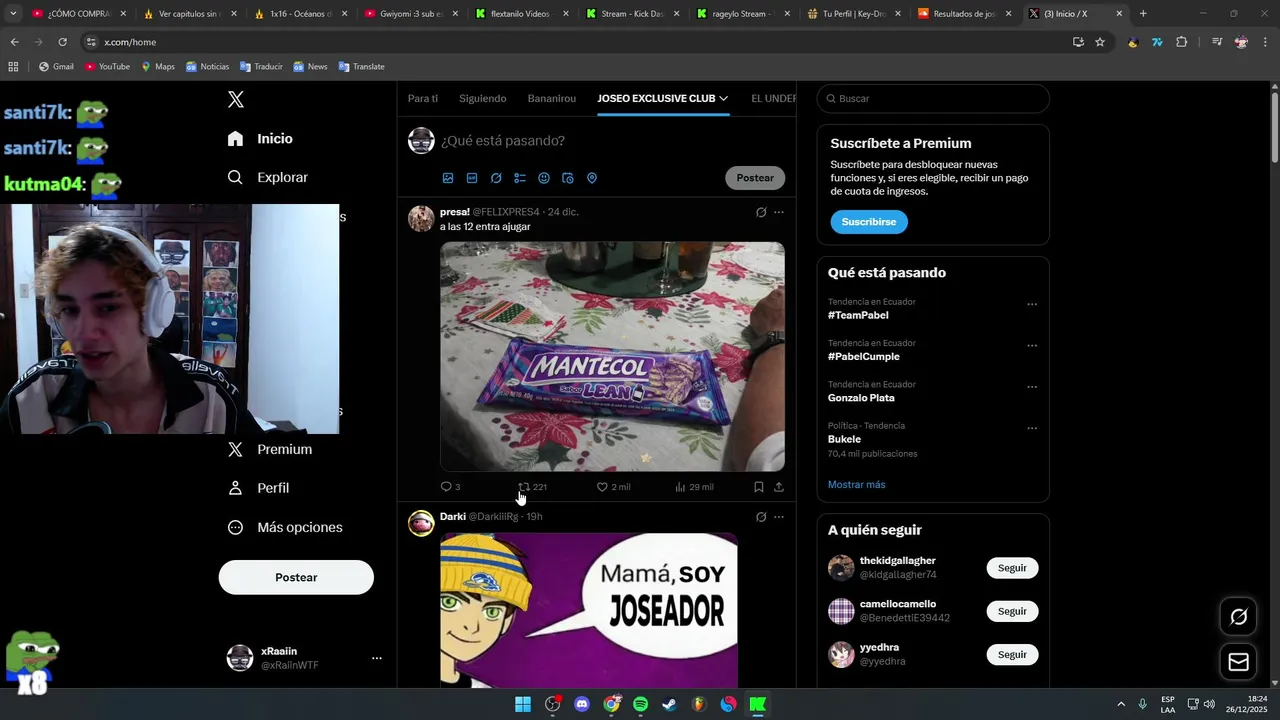Open the Mamá, soy joseador image

[589, 609]
